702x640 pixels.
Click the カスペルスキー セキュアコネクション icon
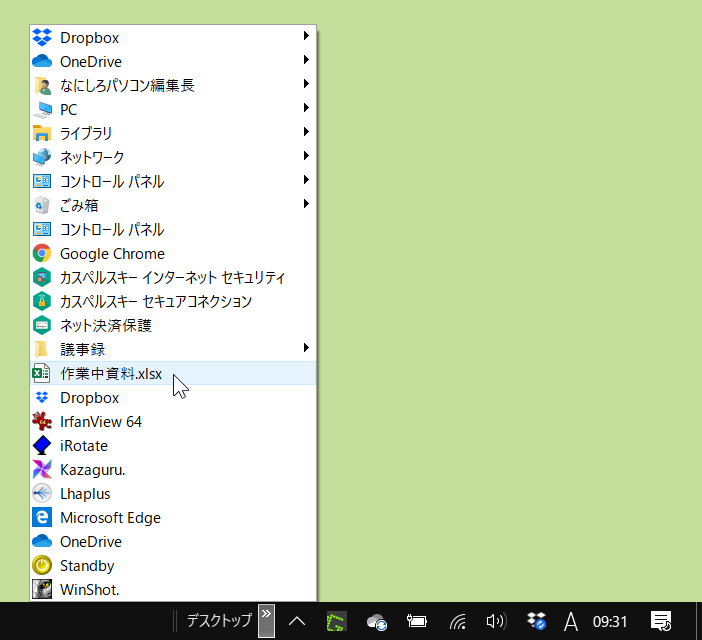click(42, 302)
